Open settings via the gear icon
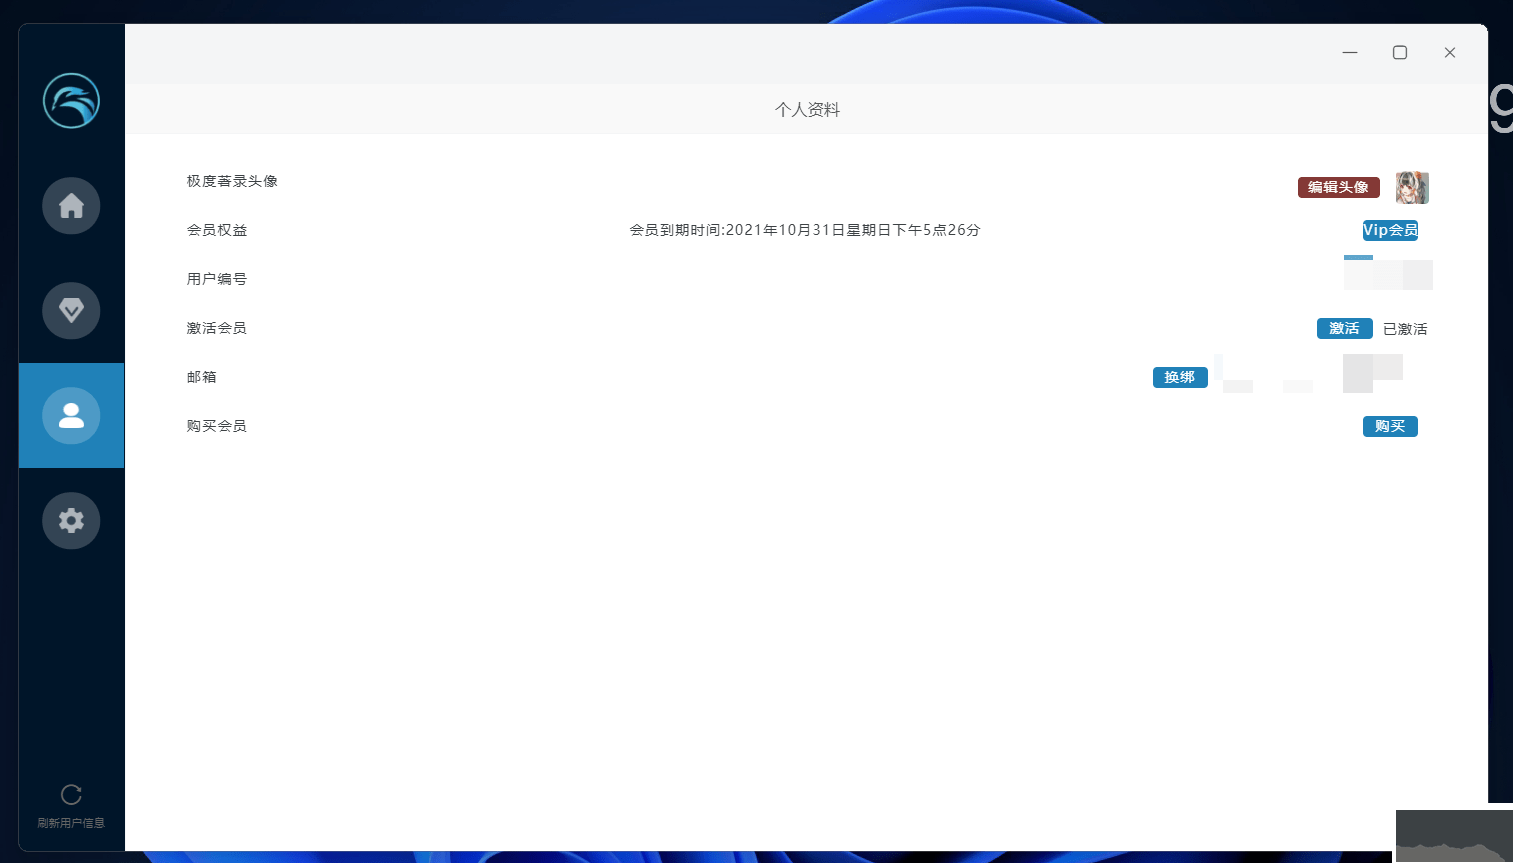The image size is (1513, 863). 71,520
